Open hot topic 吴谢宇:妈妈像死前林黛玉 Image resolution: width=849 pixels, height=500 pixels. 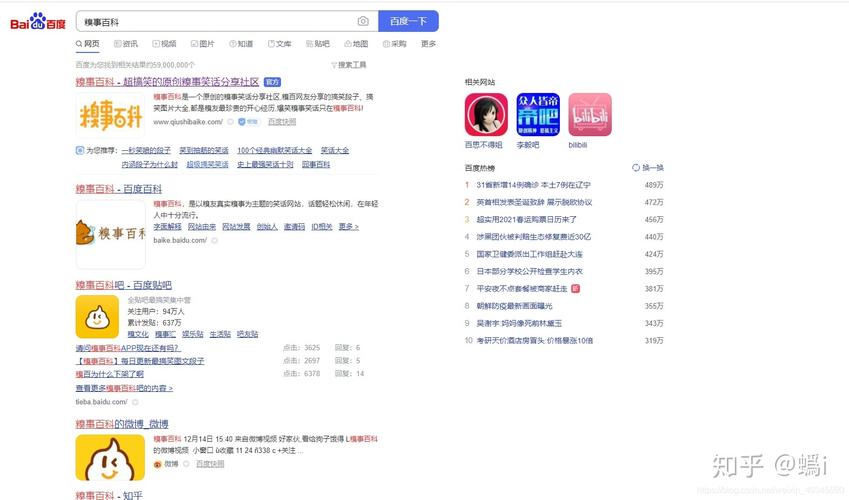[519, 323]
